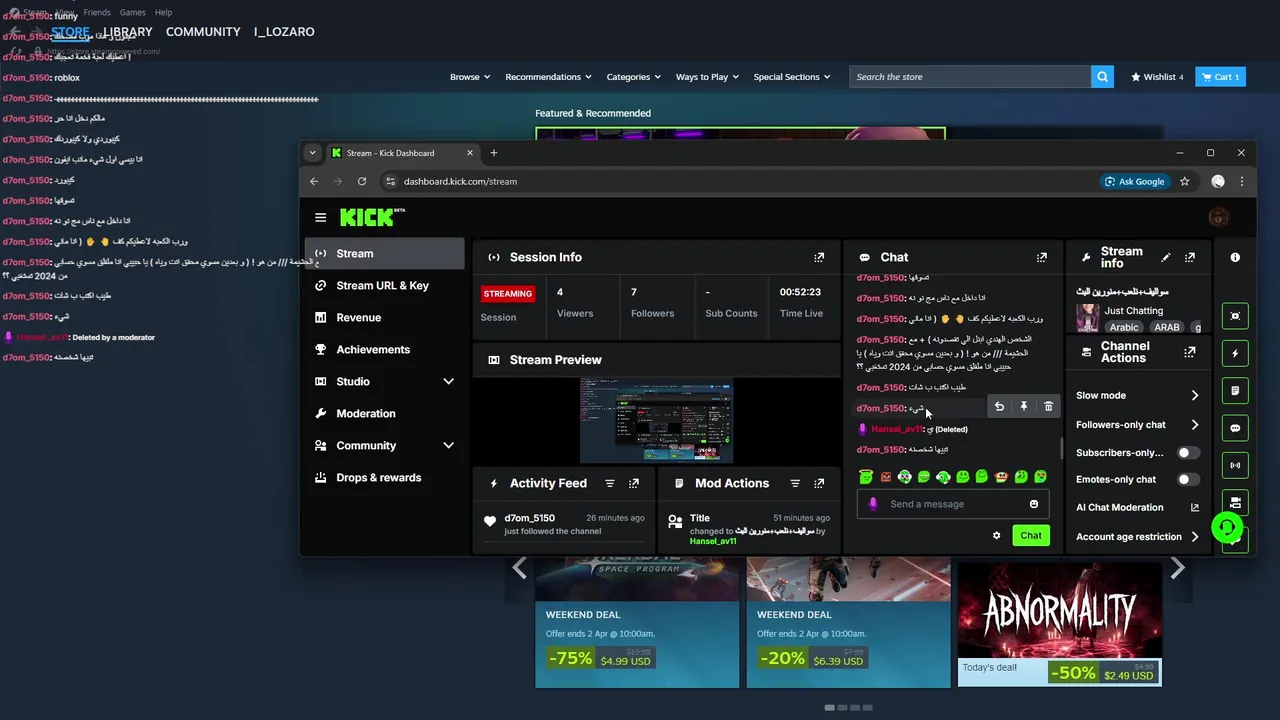Toggle Subscribers-only chat switch
This screenshot has width=1280, height=720.
(x=1187, y=453)
